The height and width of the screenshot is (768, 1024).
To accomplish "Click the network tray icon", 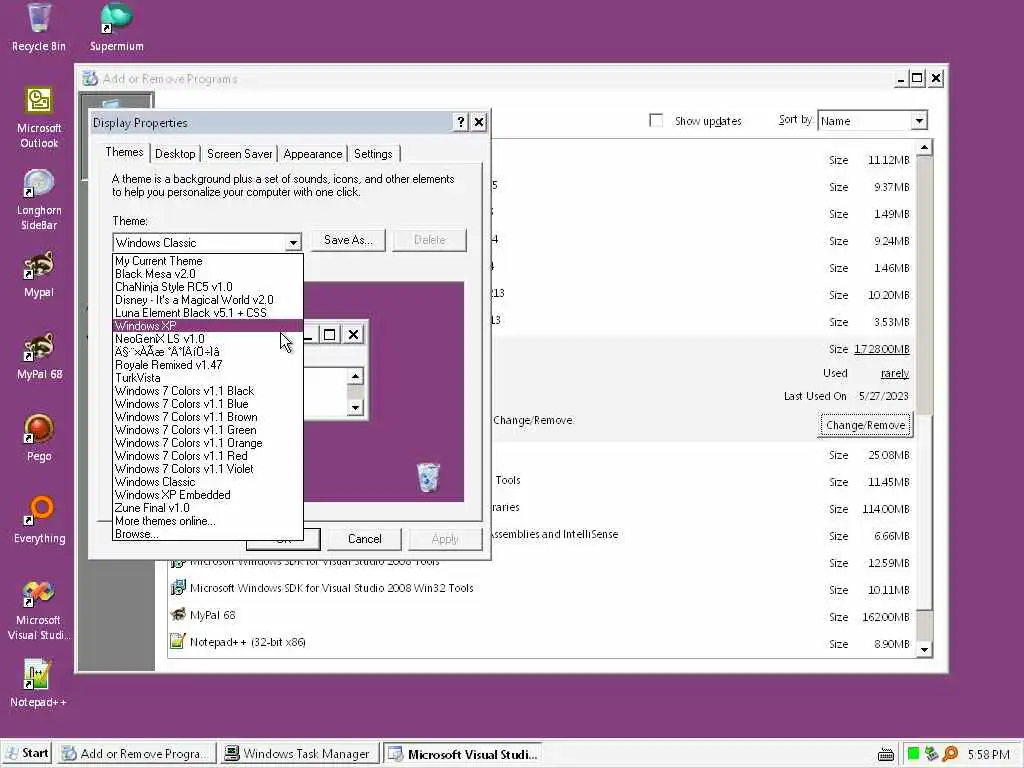I will click(x=931, y=754).
